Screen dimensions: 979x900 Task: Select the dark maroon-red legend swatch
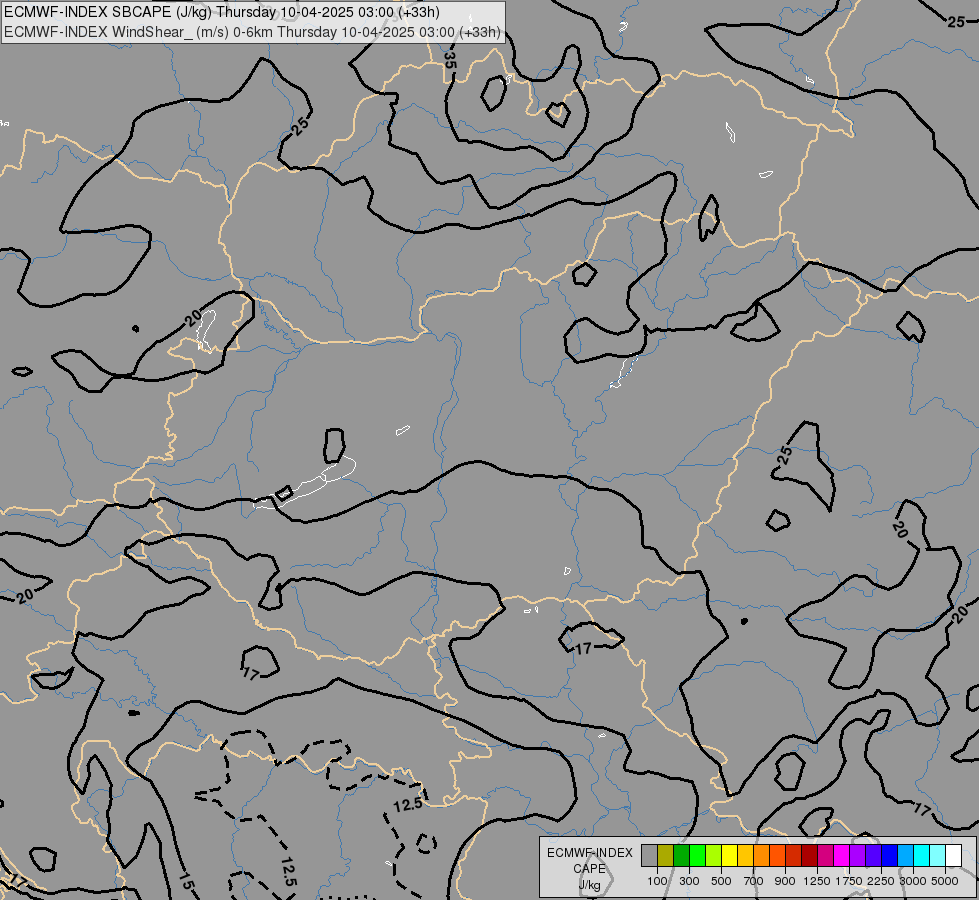(x=810, y=856)
